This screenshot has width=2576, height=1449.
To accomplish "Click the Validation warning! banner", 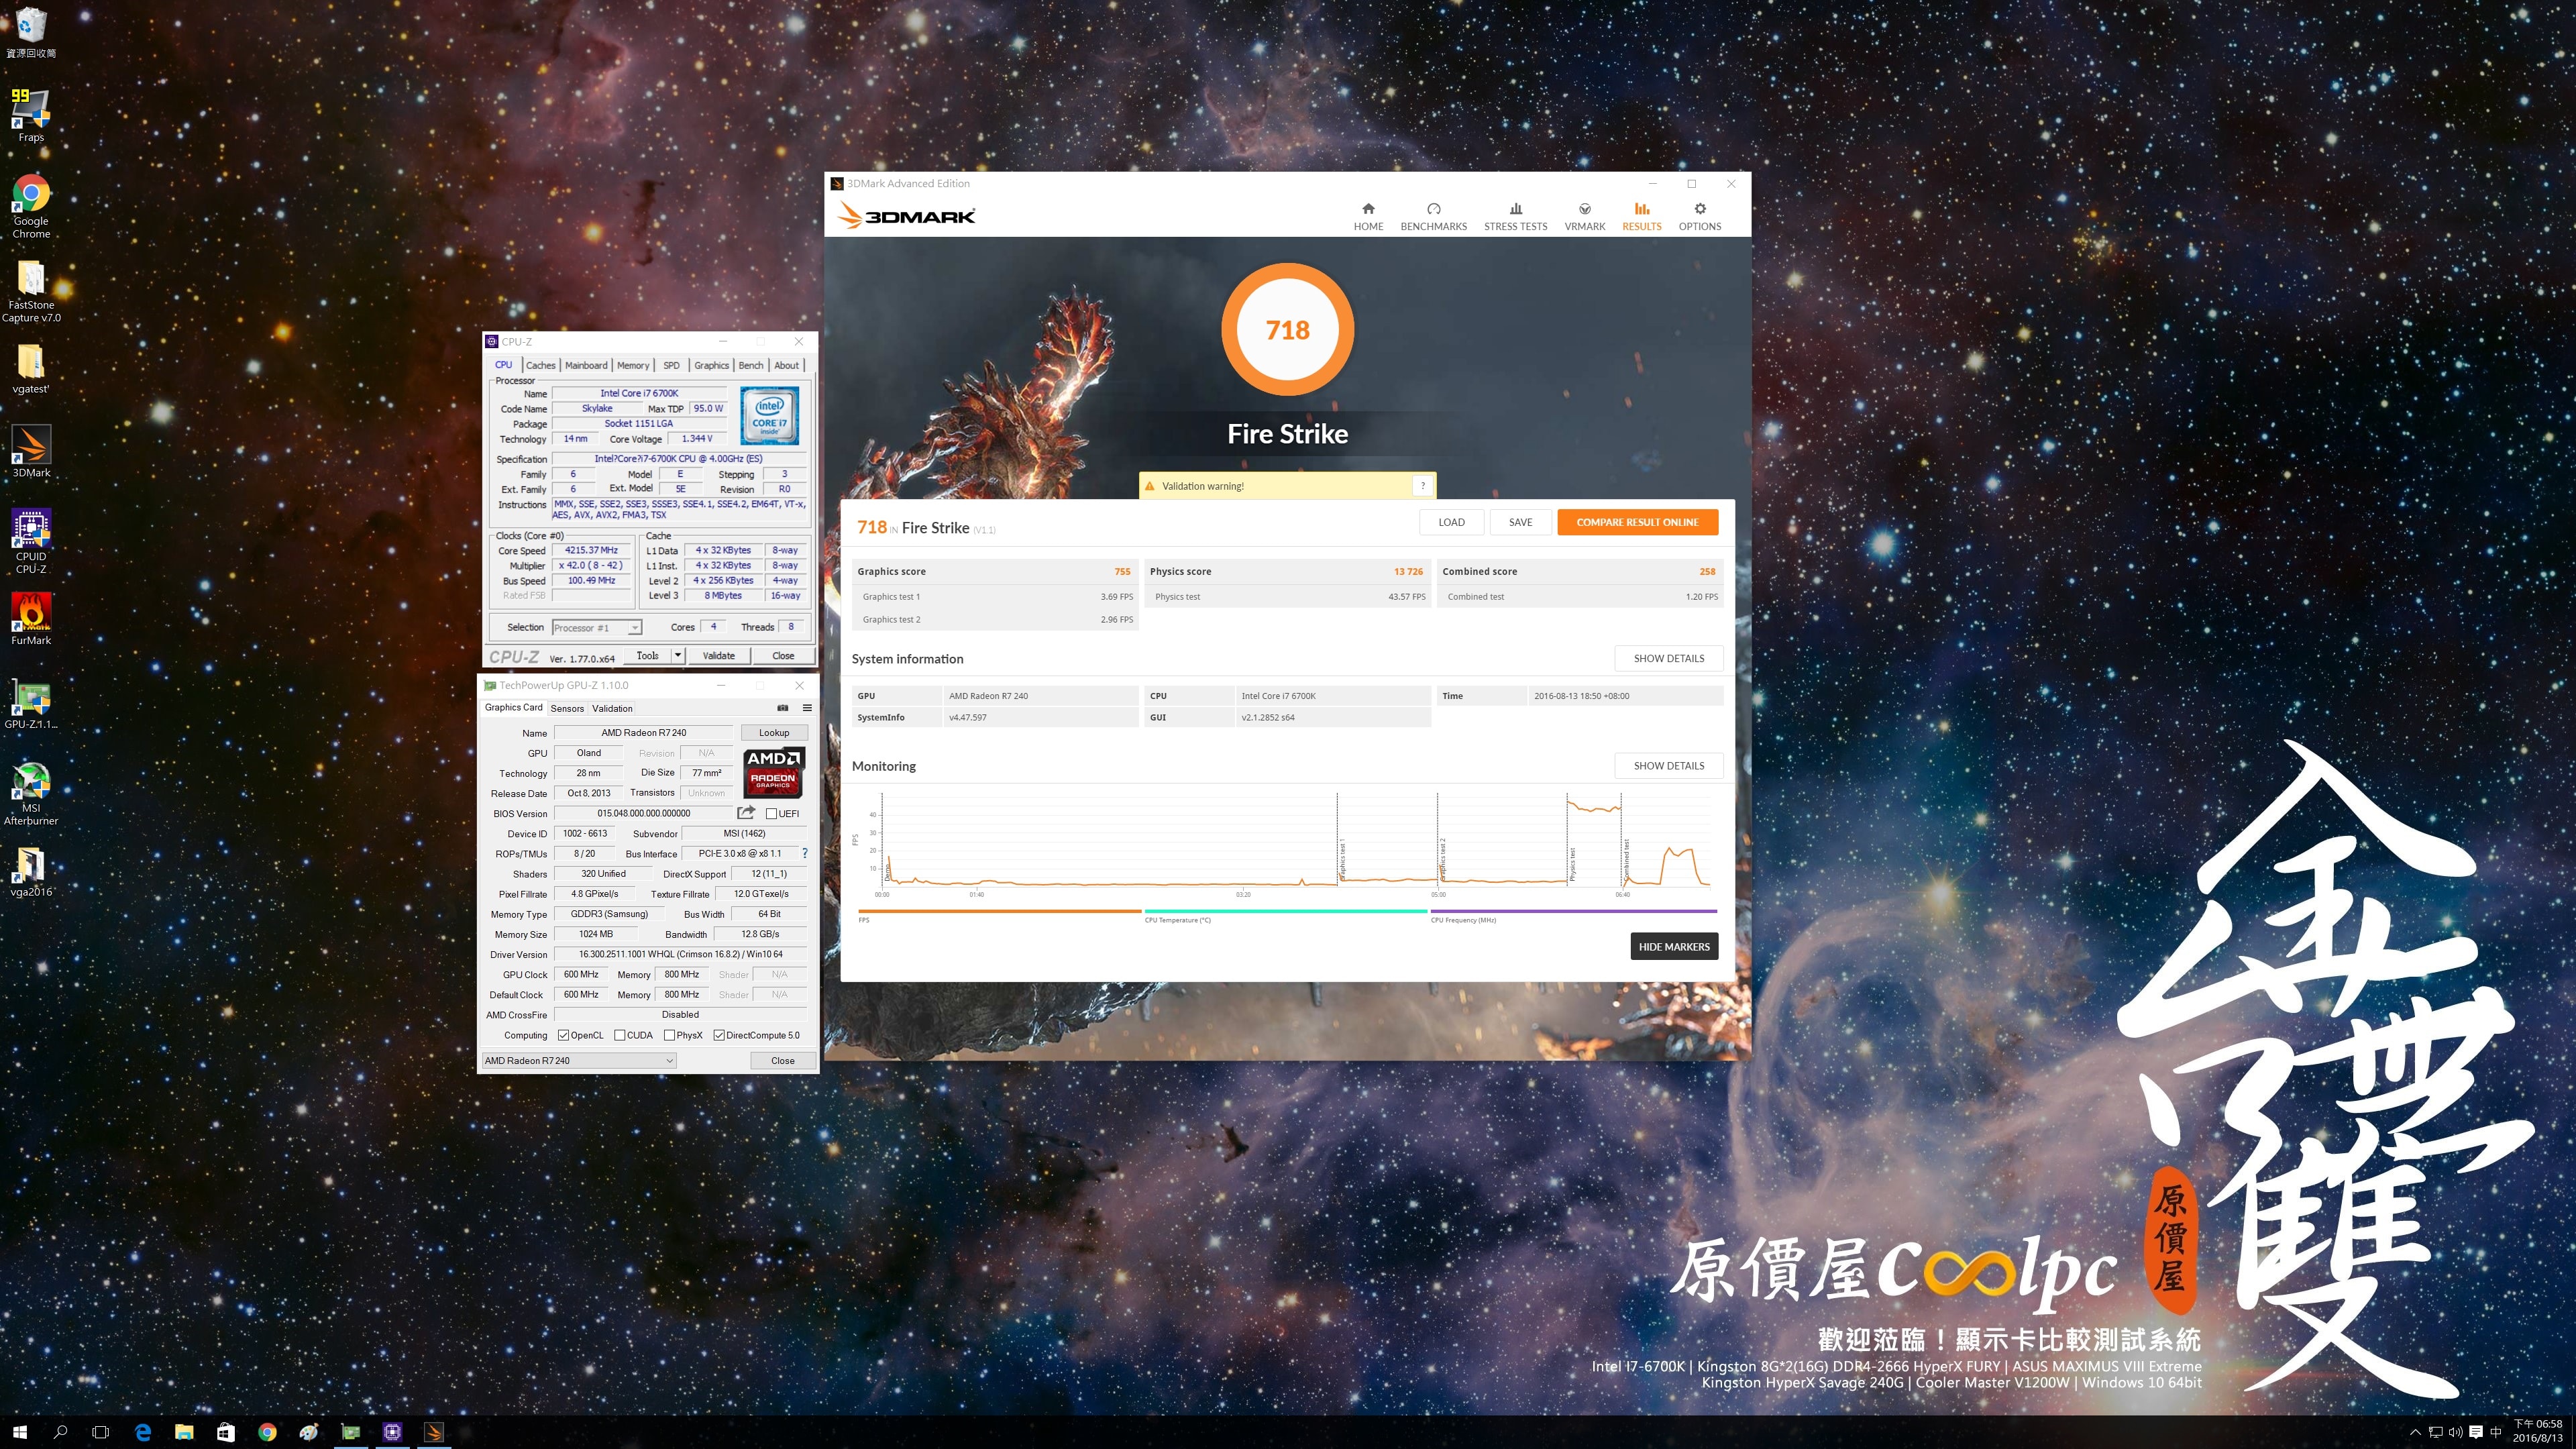I will point(1287,486).
